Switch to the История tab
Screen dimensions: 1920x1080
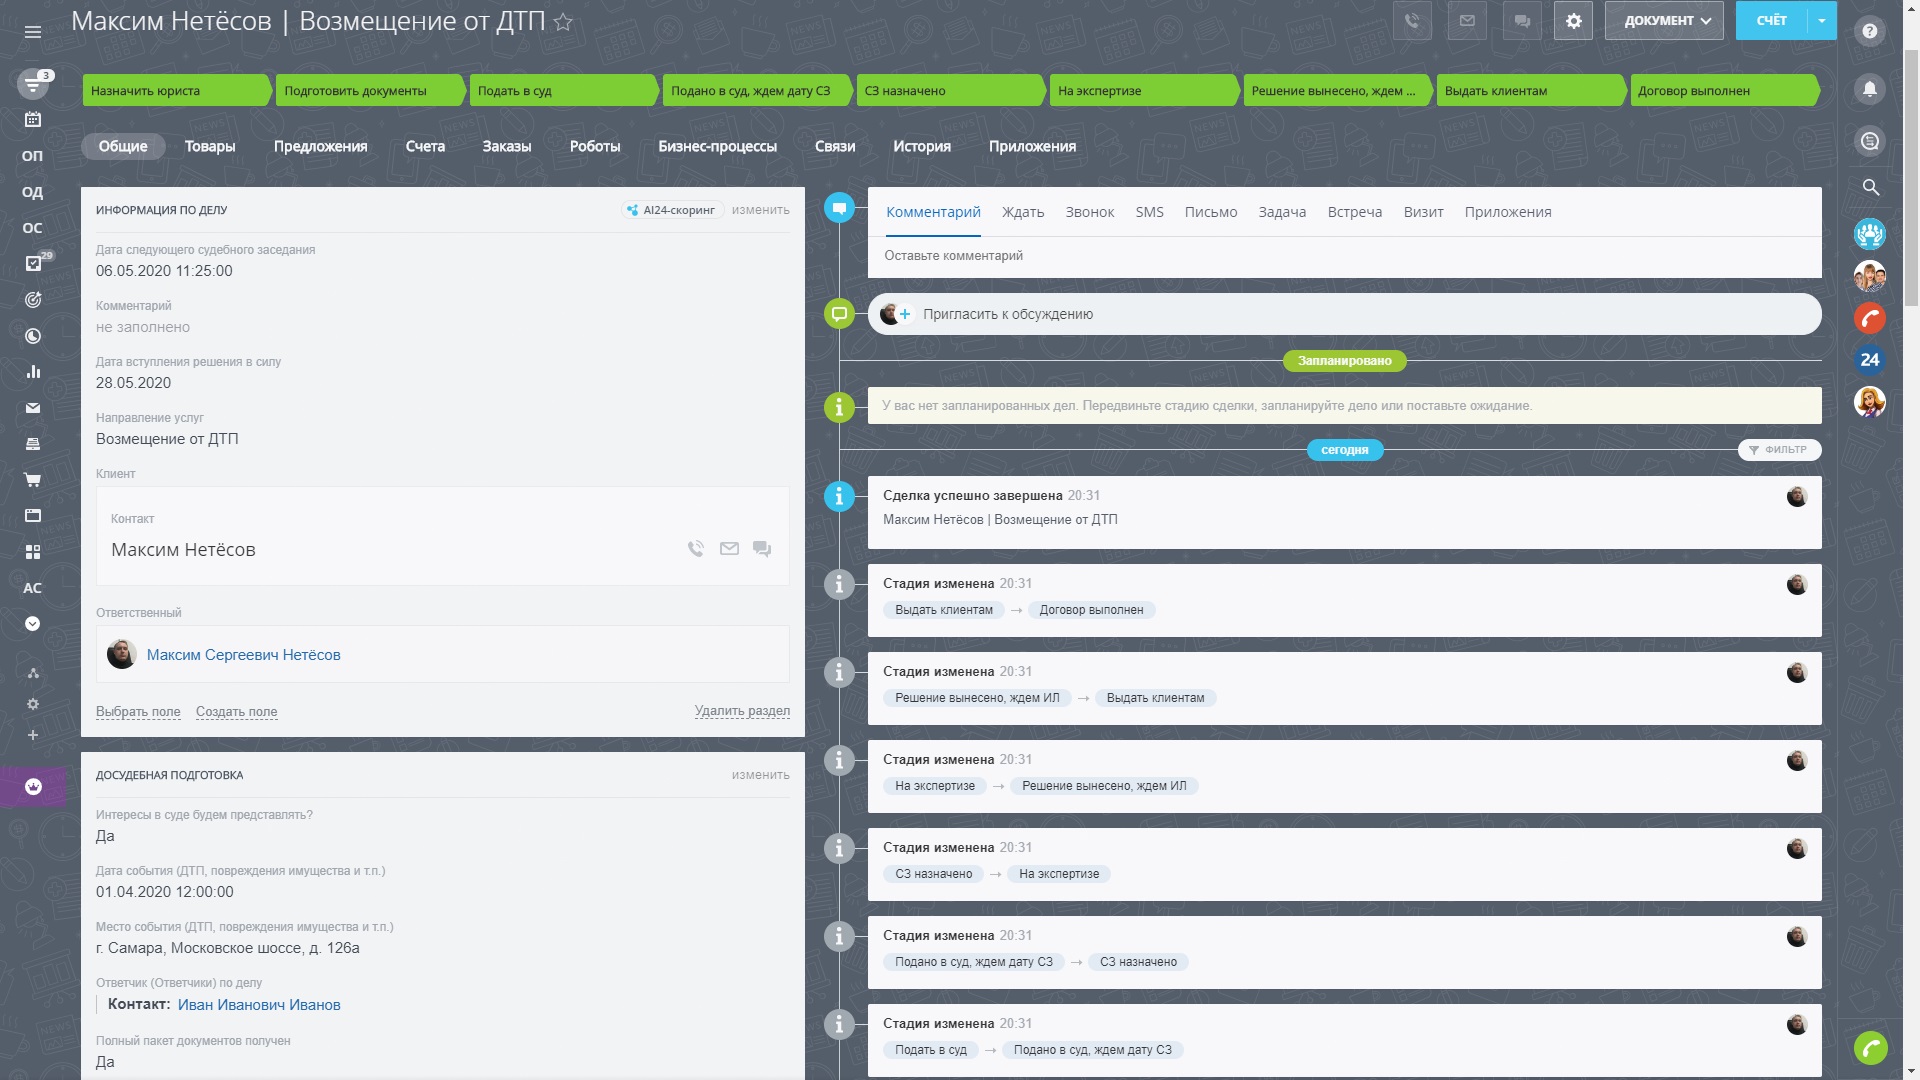tap(921, 146)
